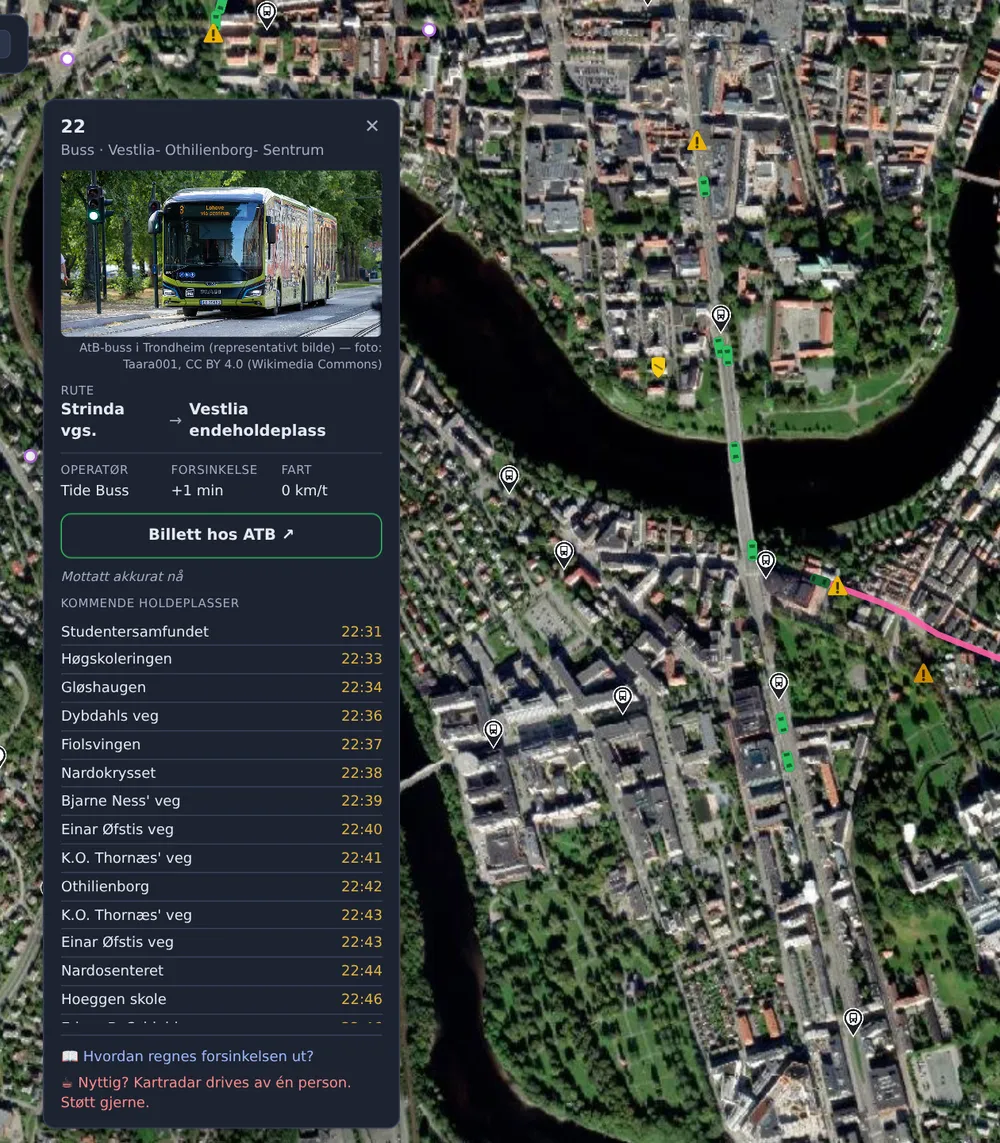Click the bus stop pin above the two southern green buses
The image size is (1000, 1143).
[x=778, y=685]
